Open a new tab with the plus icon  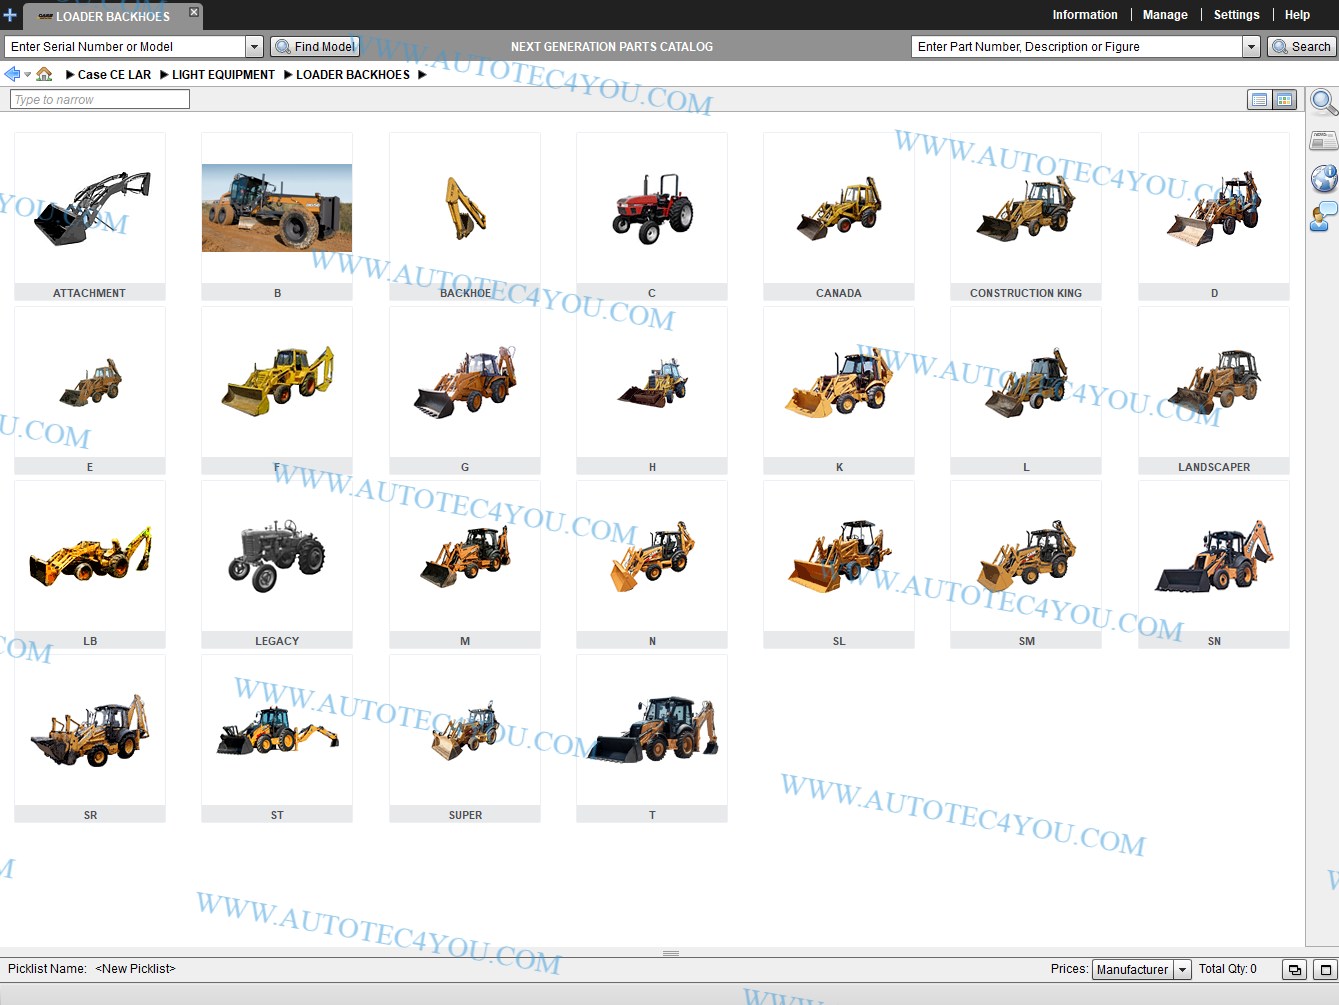point(10,15)
